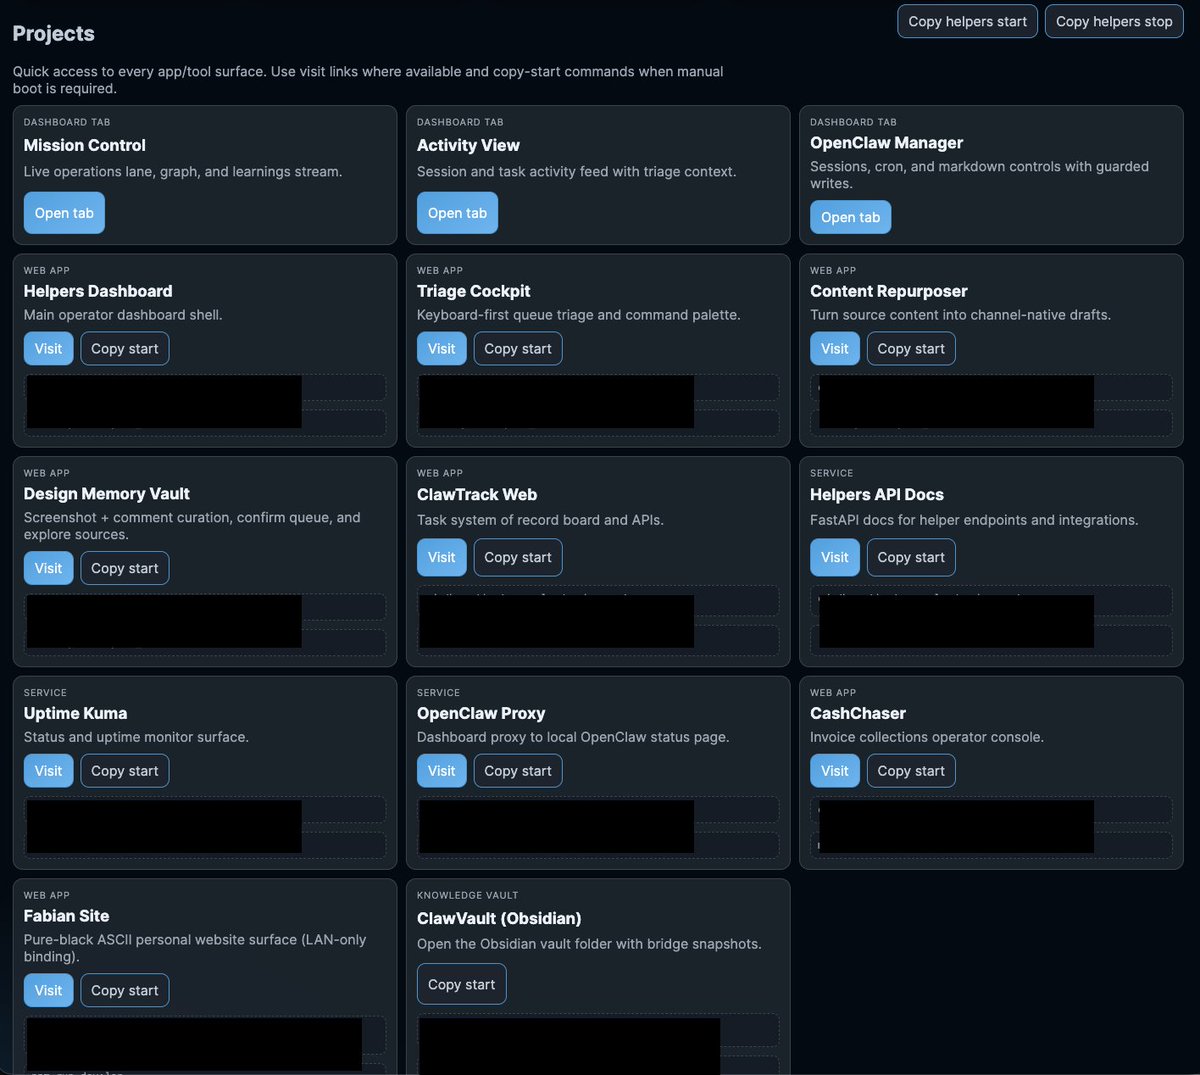Copy start command for Triage Cockpit
This screenshot has width=1200, height=1075.
[x=518, y=349]
